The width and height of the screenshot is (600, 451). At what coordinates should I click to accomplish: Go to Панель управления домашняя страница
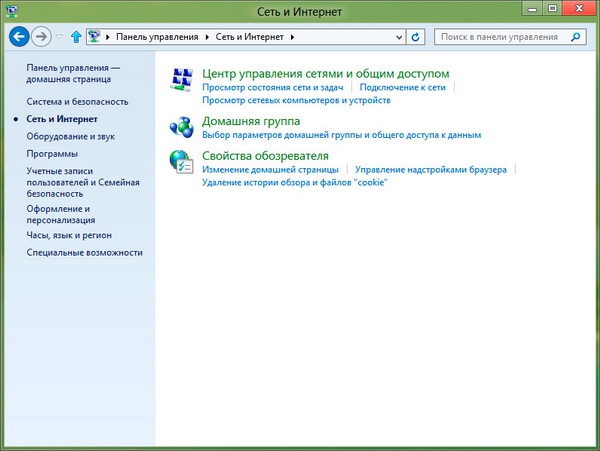(x=72, y=73)
